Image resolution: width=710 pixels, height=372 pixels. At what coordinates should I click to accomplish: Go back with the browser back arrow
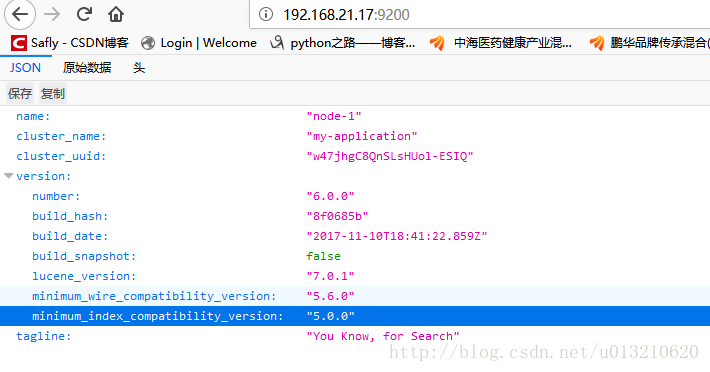coord(20,14)
